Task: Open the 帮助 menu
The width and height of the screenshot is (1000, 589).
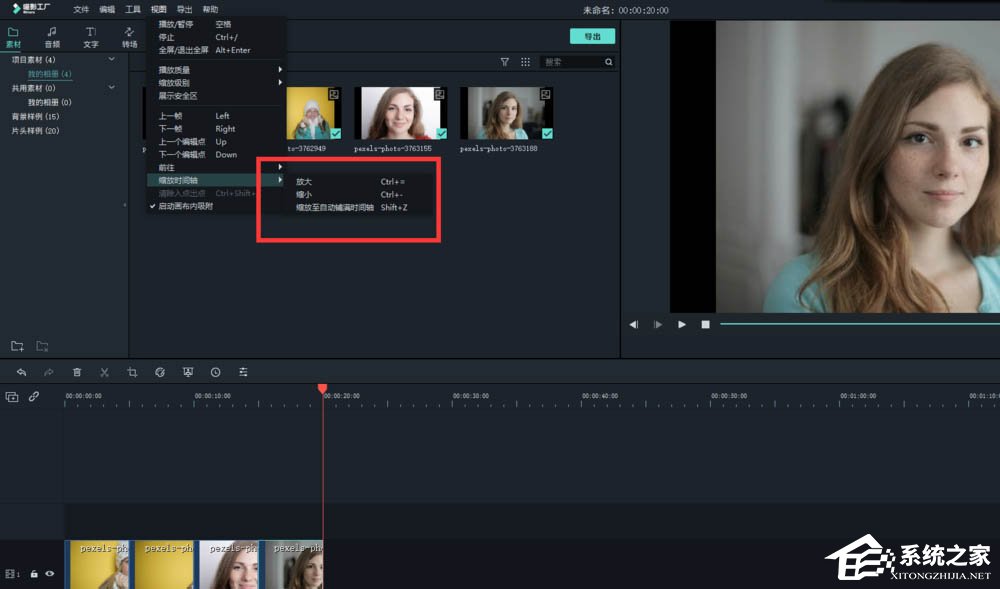Action: pos(210,10)
